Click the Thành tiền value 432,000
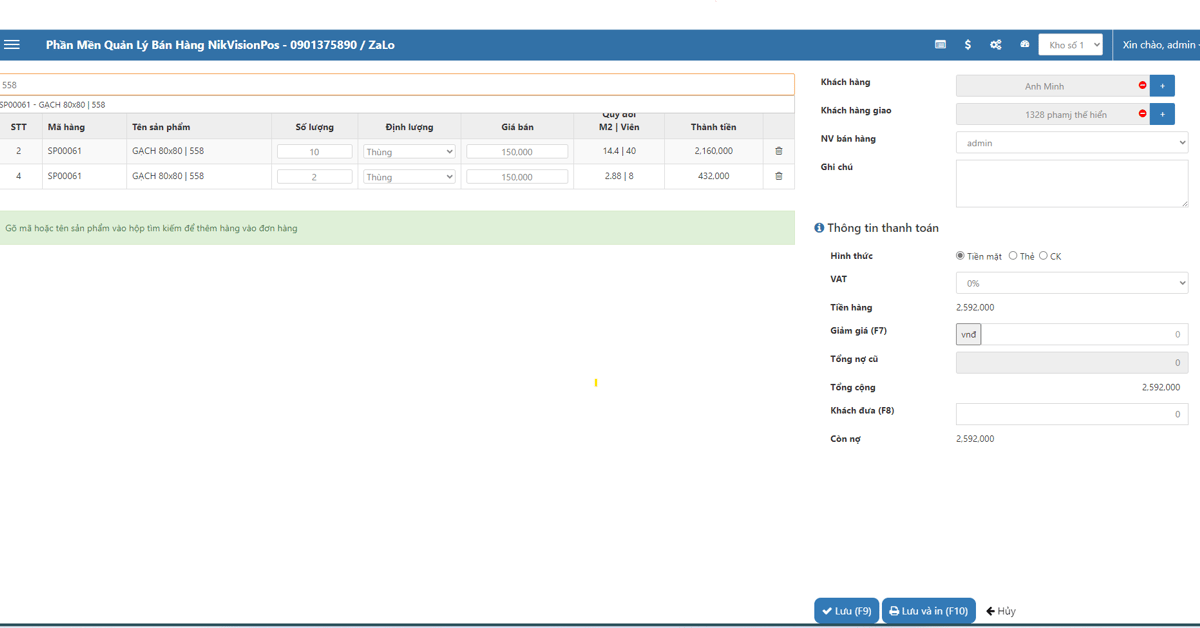The height and width of the screenshot is (628, 1200). (x=713, y=176)
